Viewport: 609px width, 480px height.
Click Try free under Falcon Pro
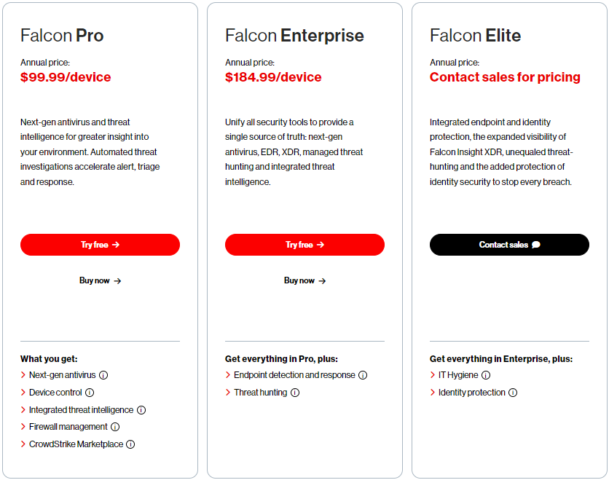pyautogui.click(x=100, y=245)
